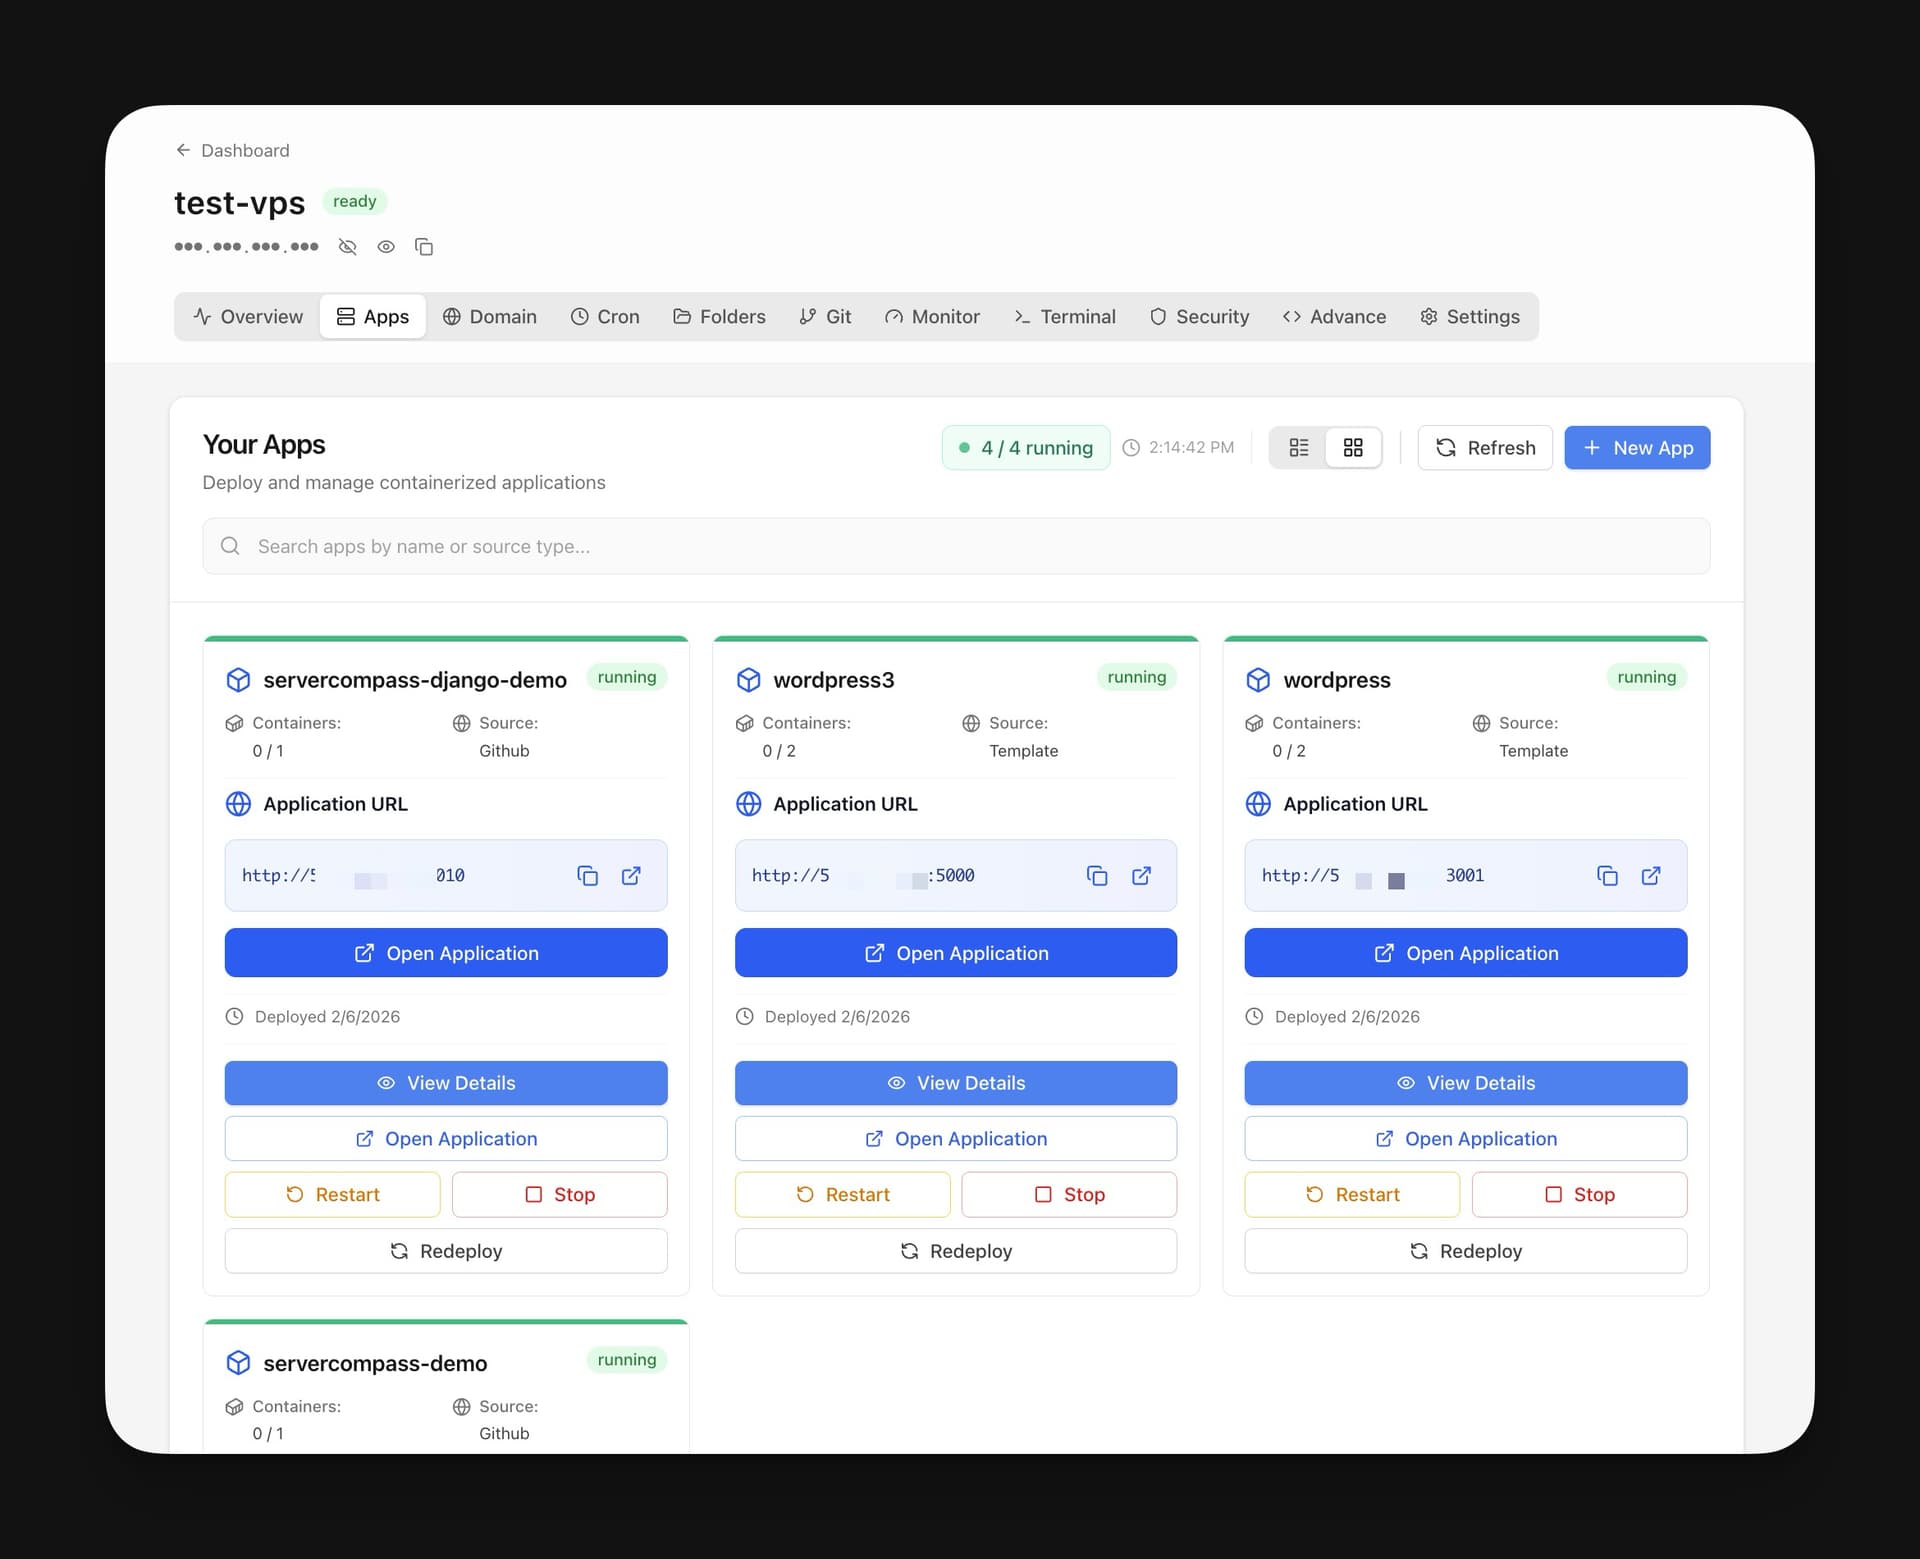
Task: Copy the server IP address
Action: 424,246
